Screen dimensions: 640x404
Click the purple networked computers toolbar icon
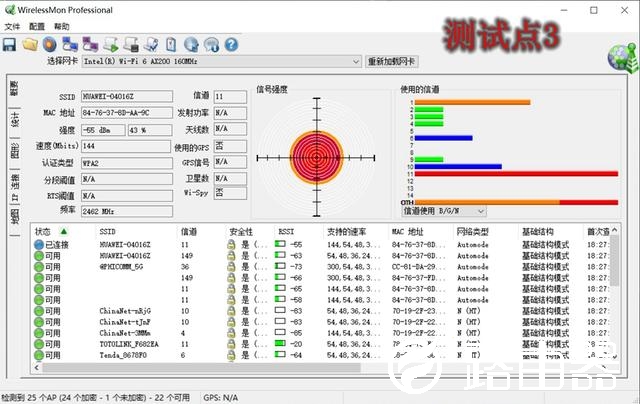click(x=90, y=44)
